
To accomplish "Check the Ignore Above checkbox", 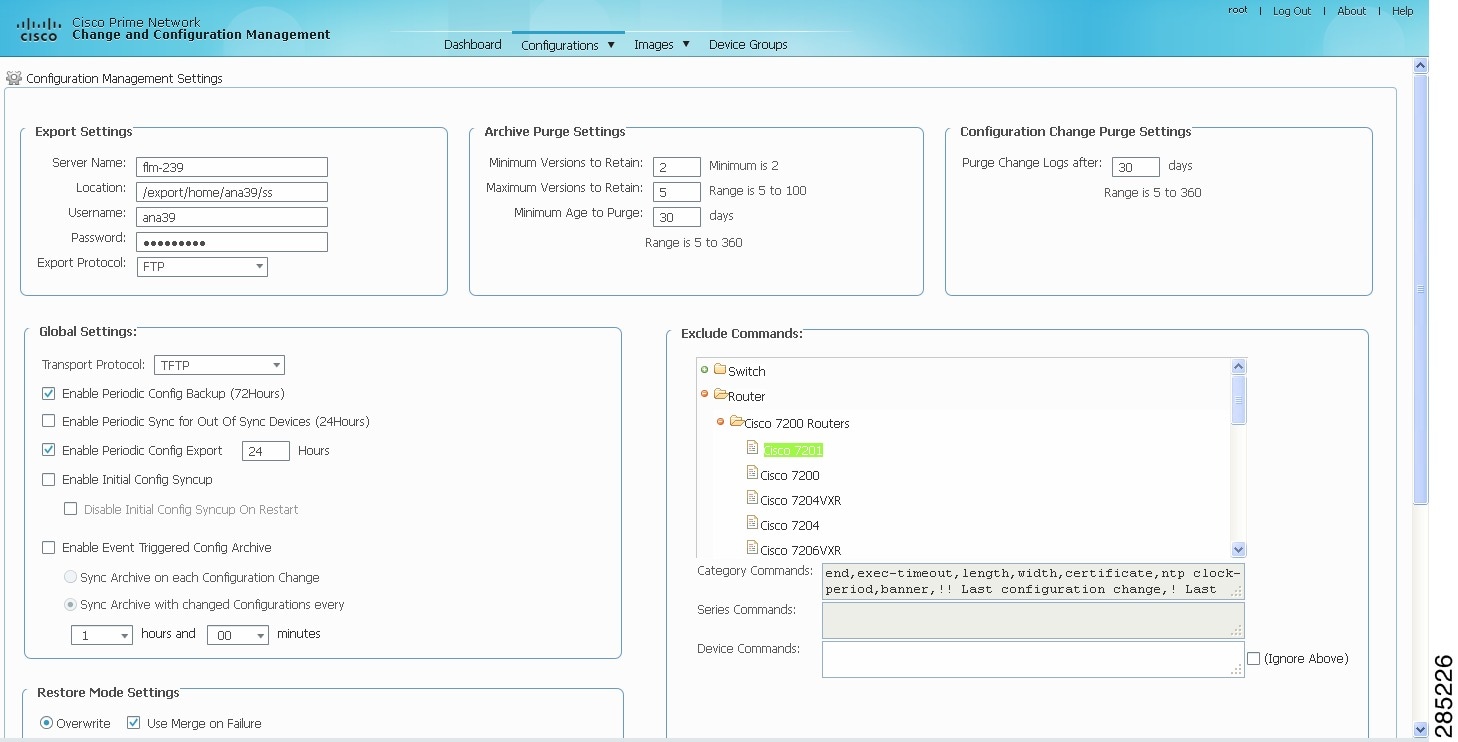I will pos(1253,658).
